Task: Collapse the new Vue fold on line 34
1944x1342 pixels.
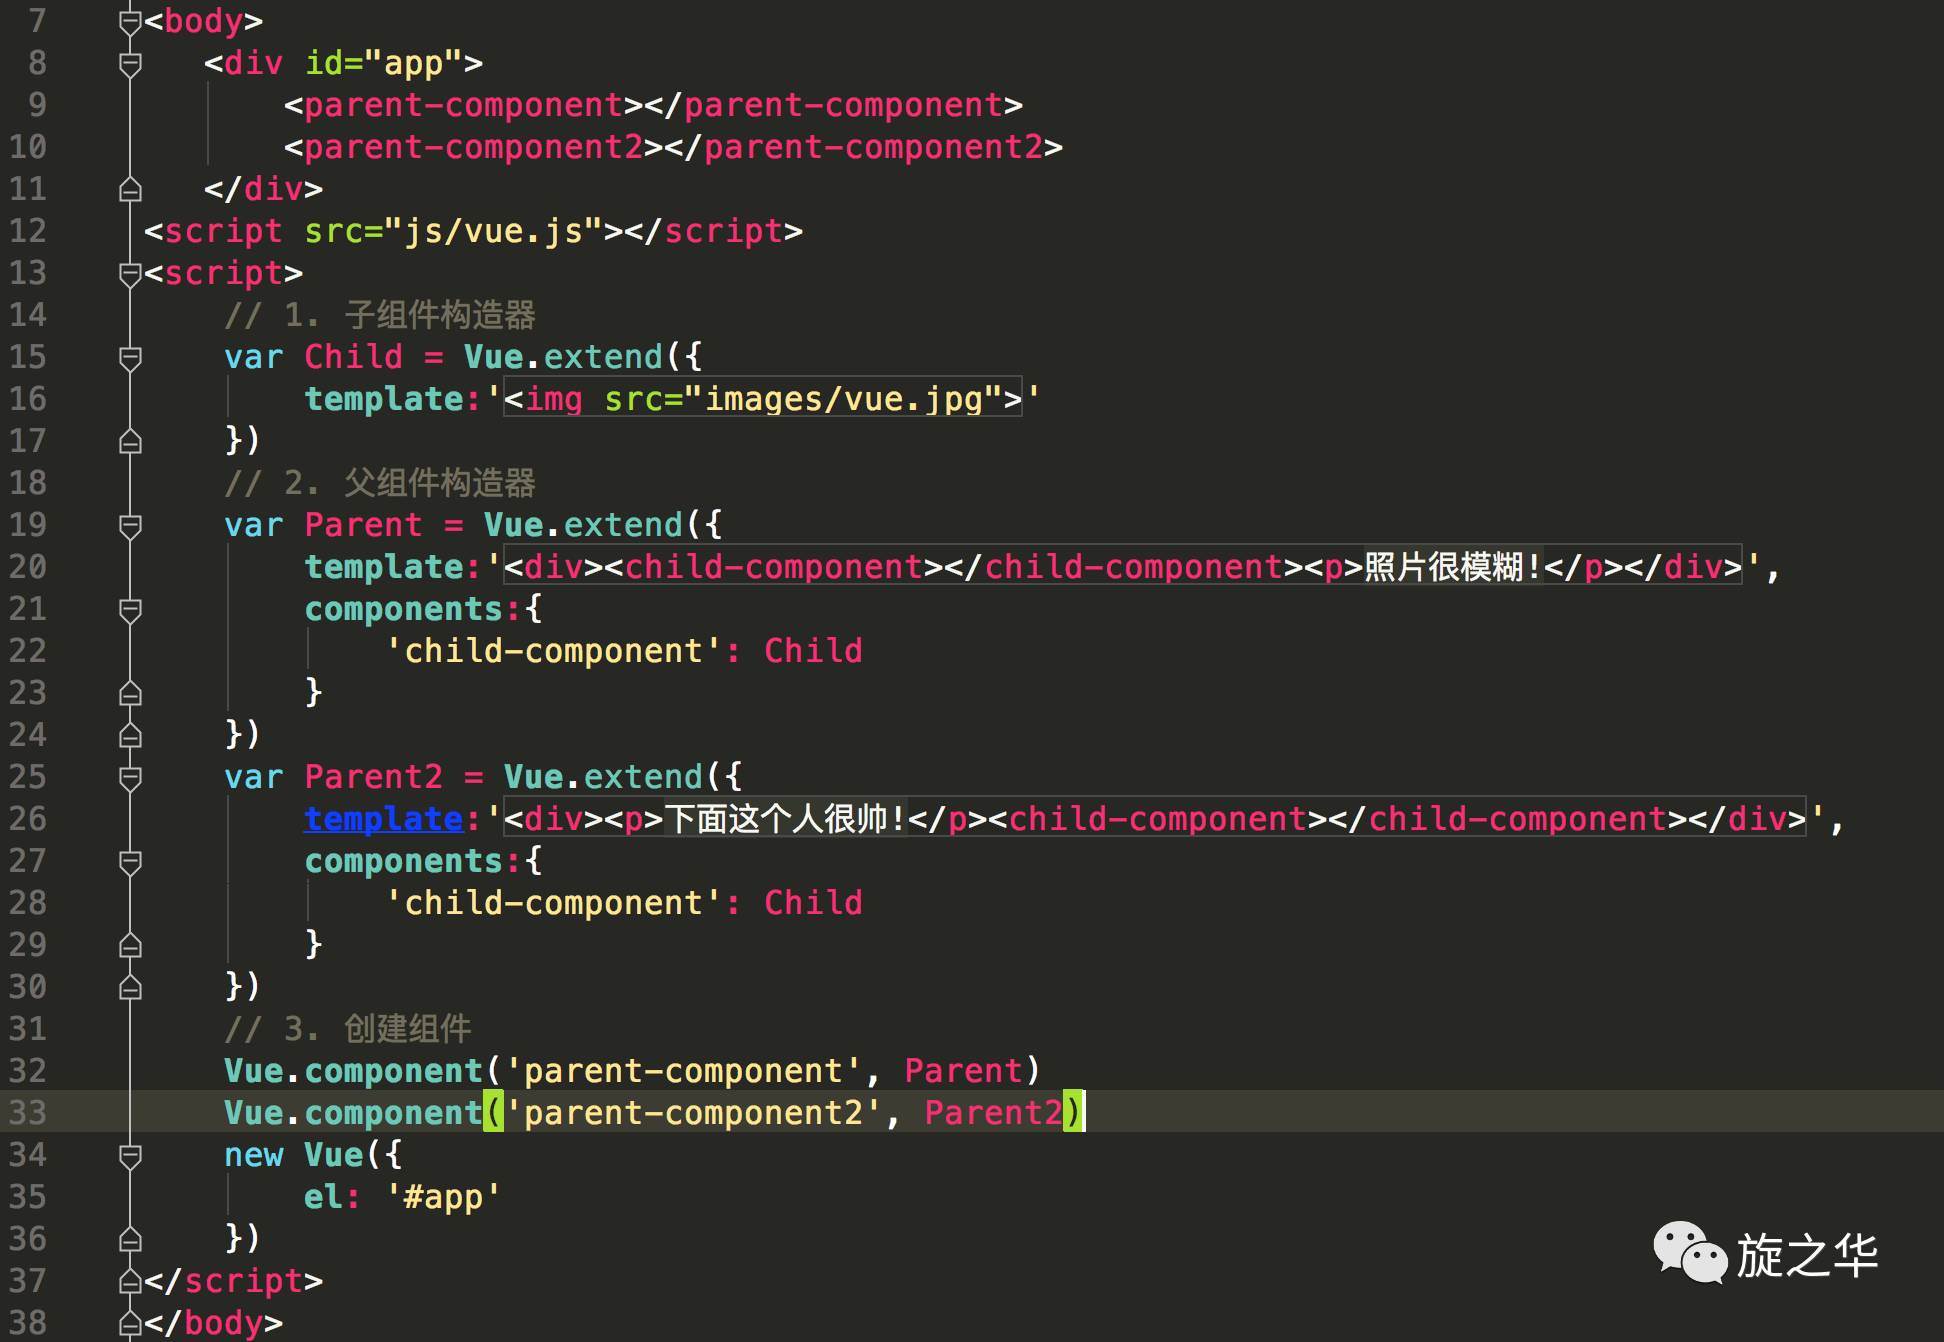Action: point(130,1156)
